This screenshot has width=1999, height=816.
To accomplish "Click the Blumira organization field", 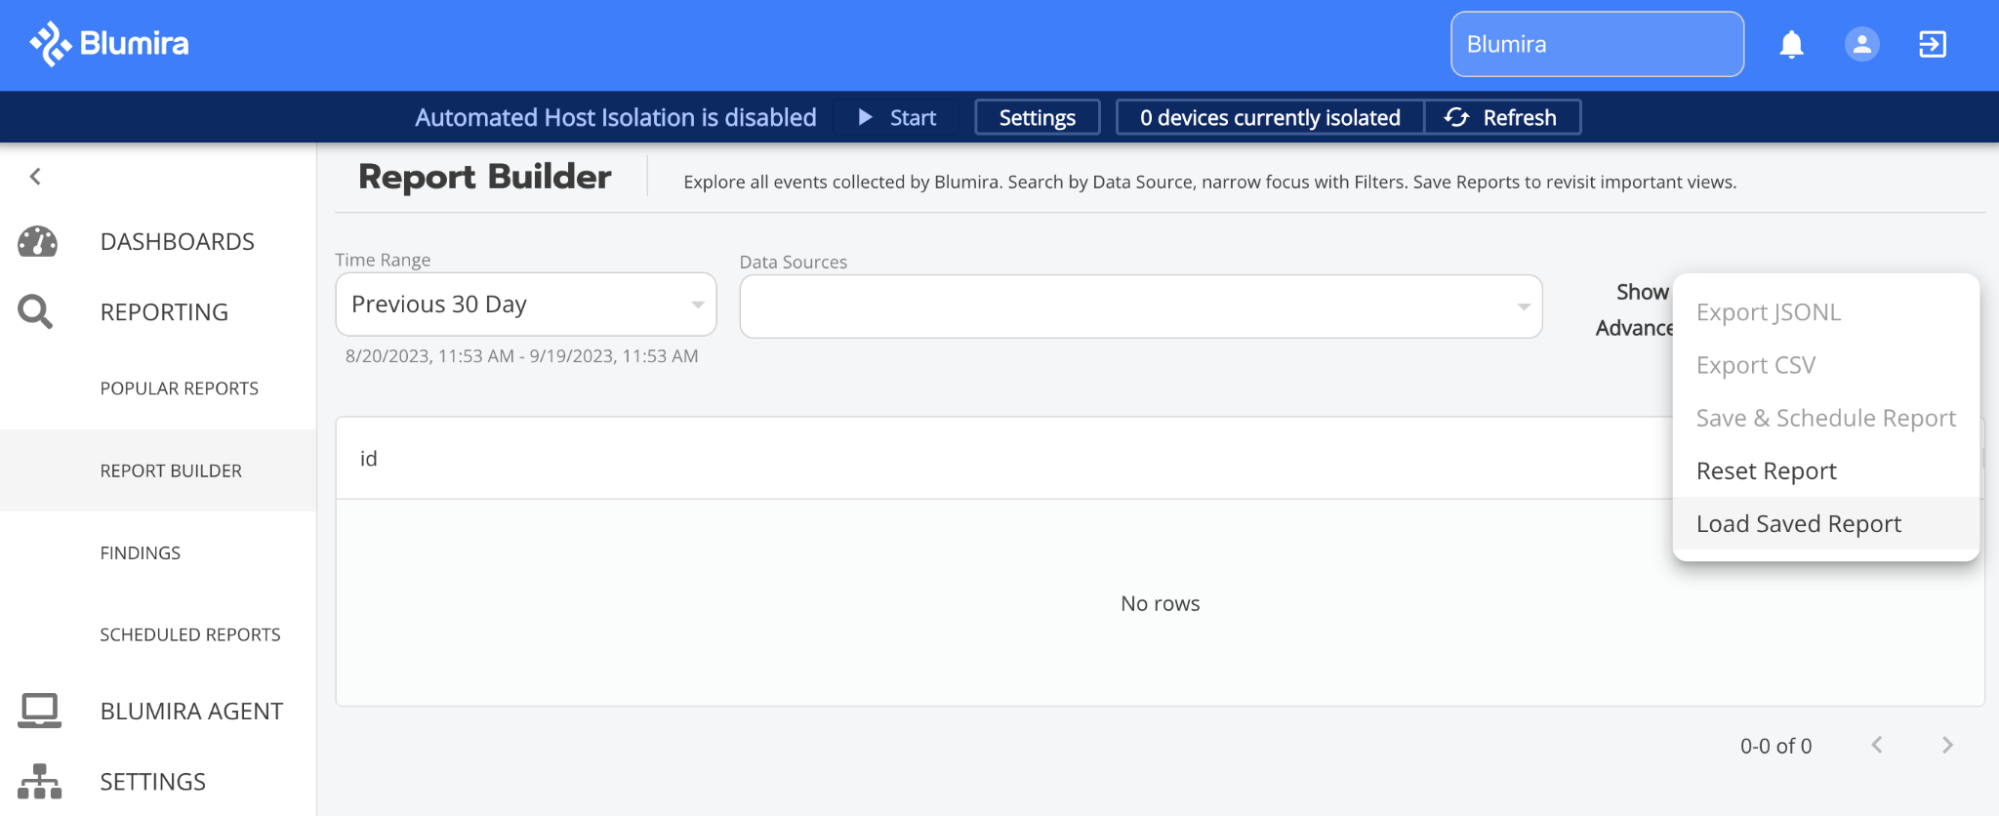I will pos(1597,44).
